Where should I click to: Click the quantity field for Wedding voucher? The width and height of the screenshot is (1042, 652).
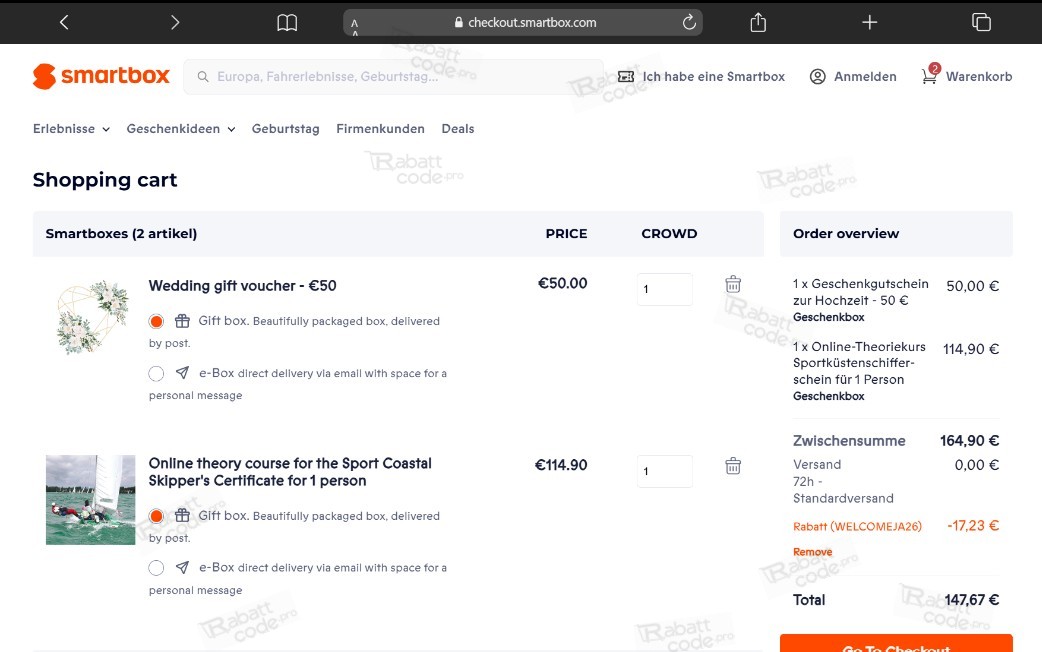665,289
